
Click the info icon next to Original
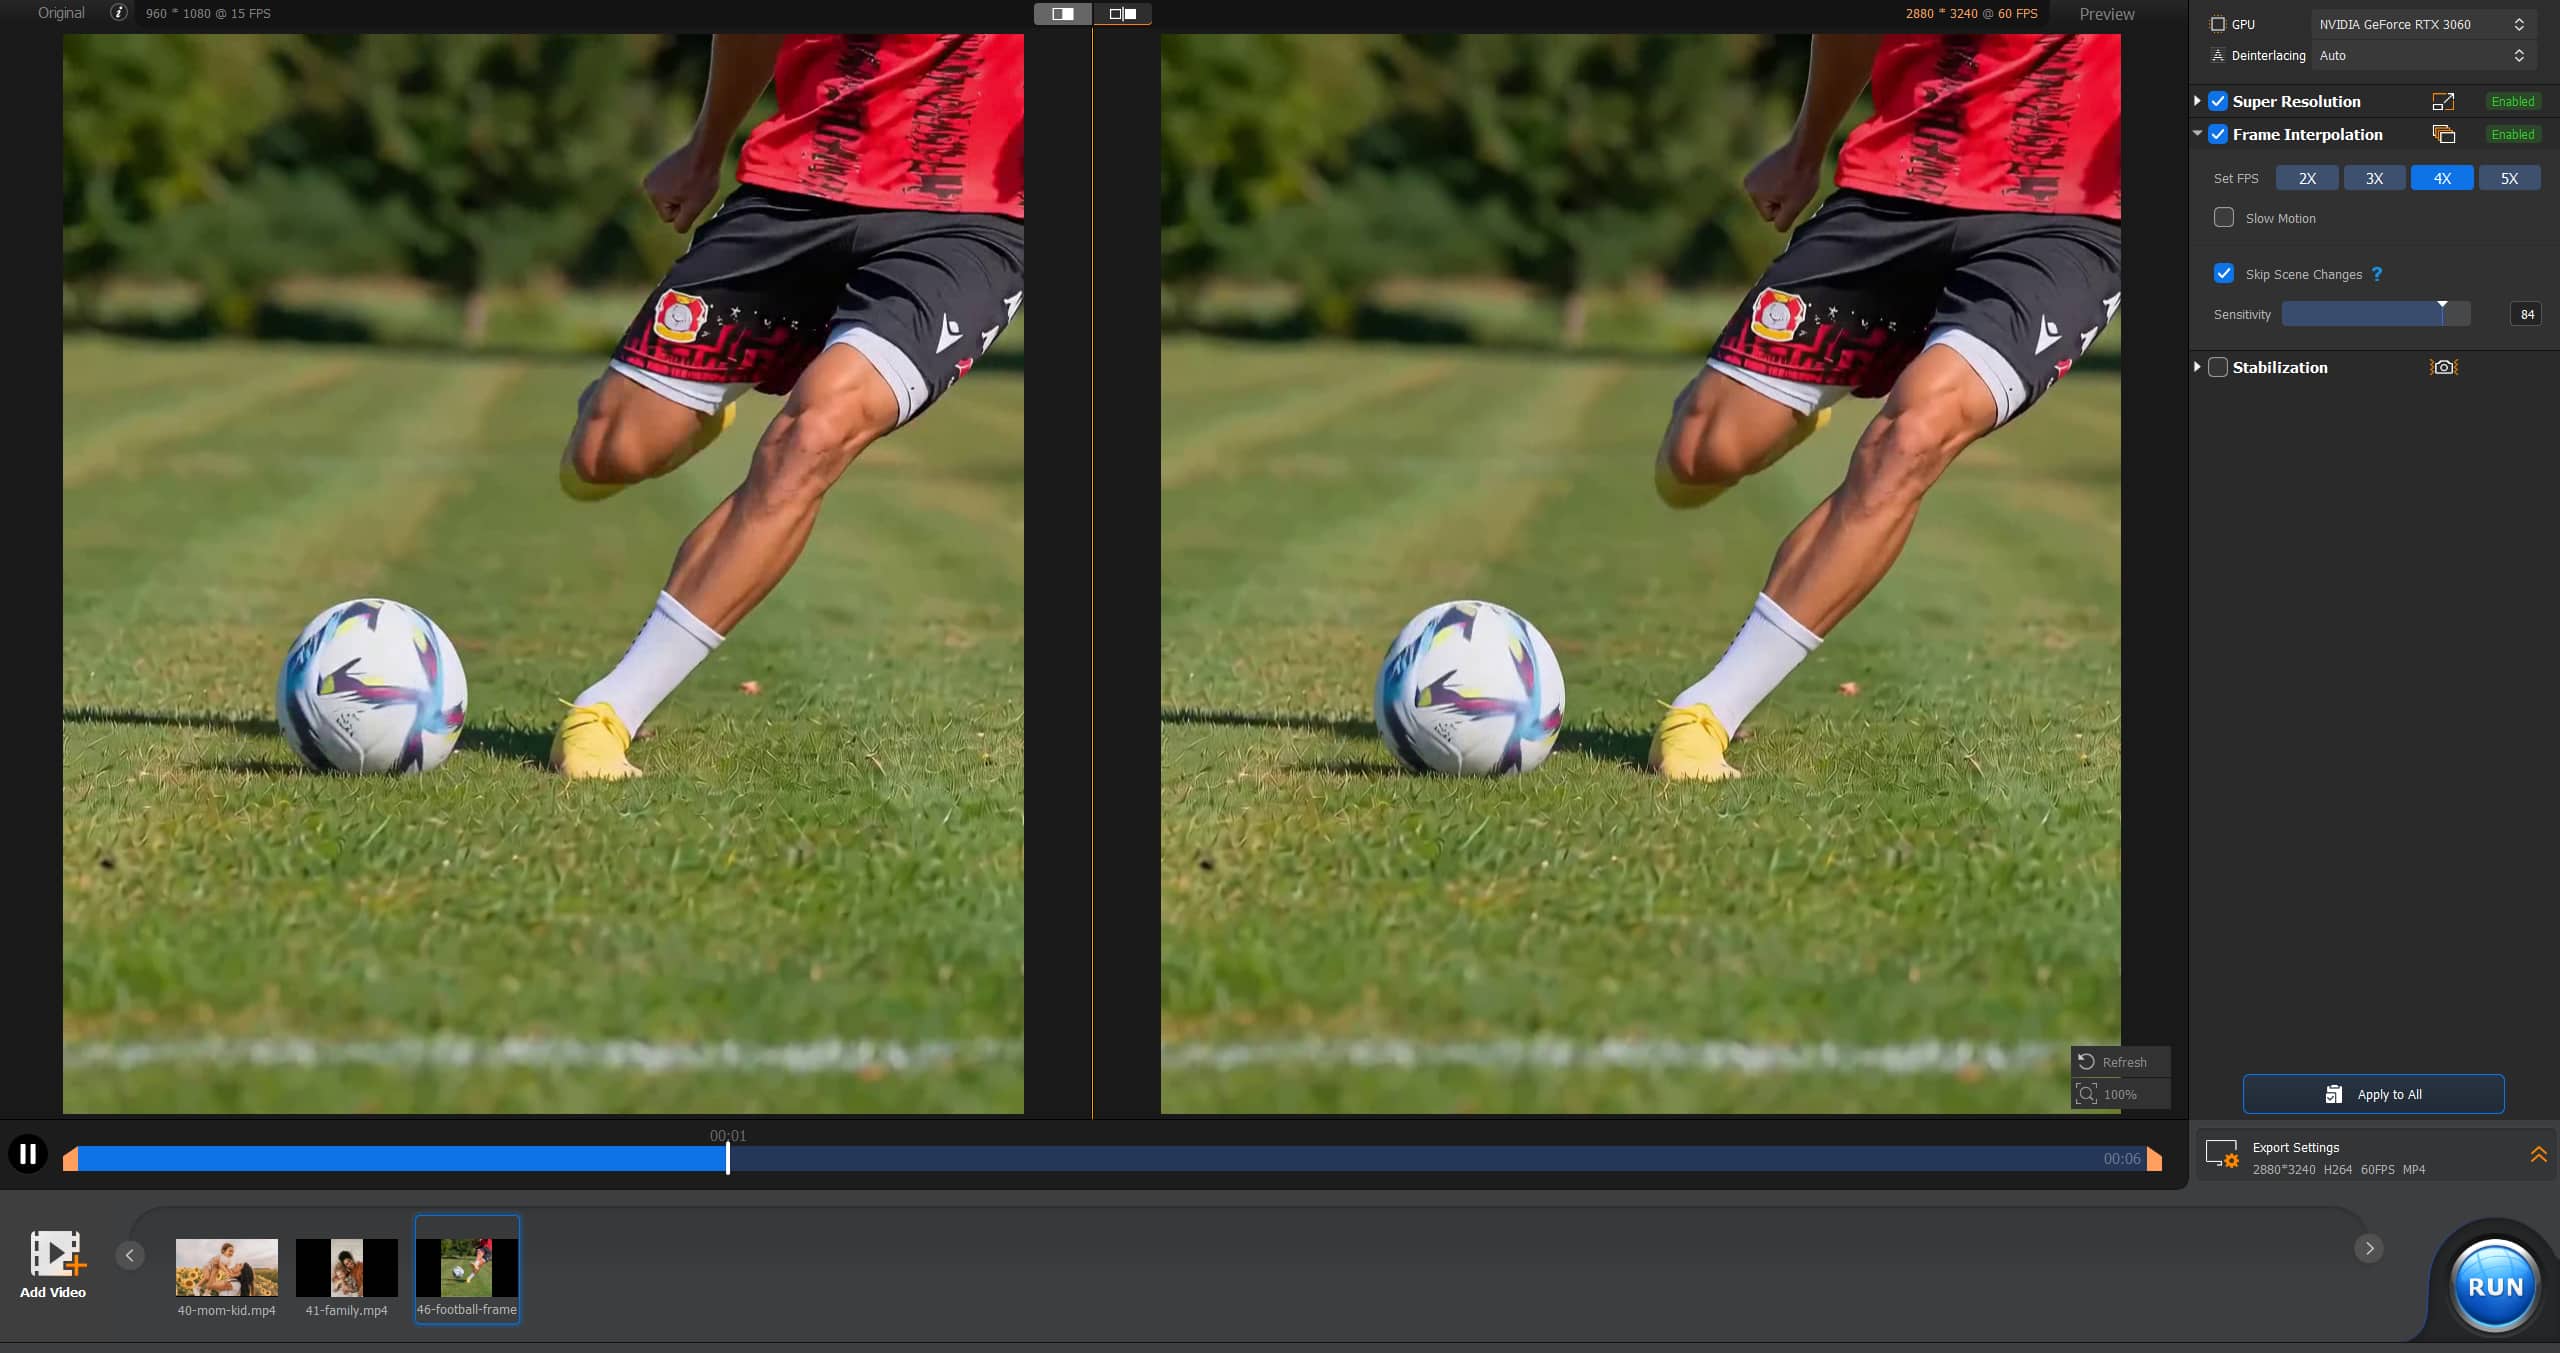coord(119,13)
